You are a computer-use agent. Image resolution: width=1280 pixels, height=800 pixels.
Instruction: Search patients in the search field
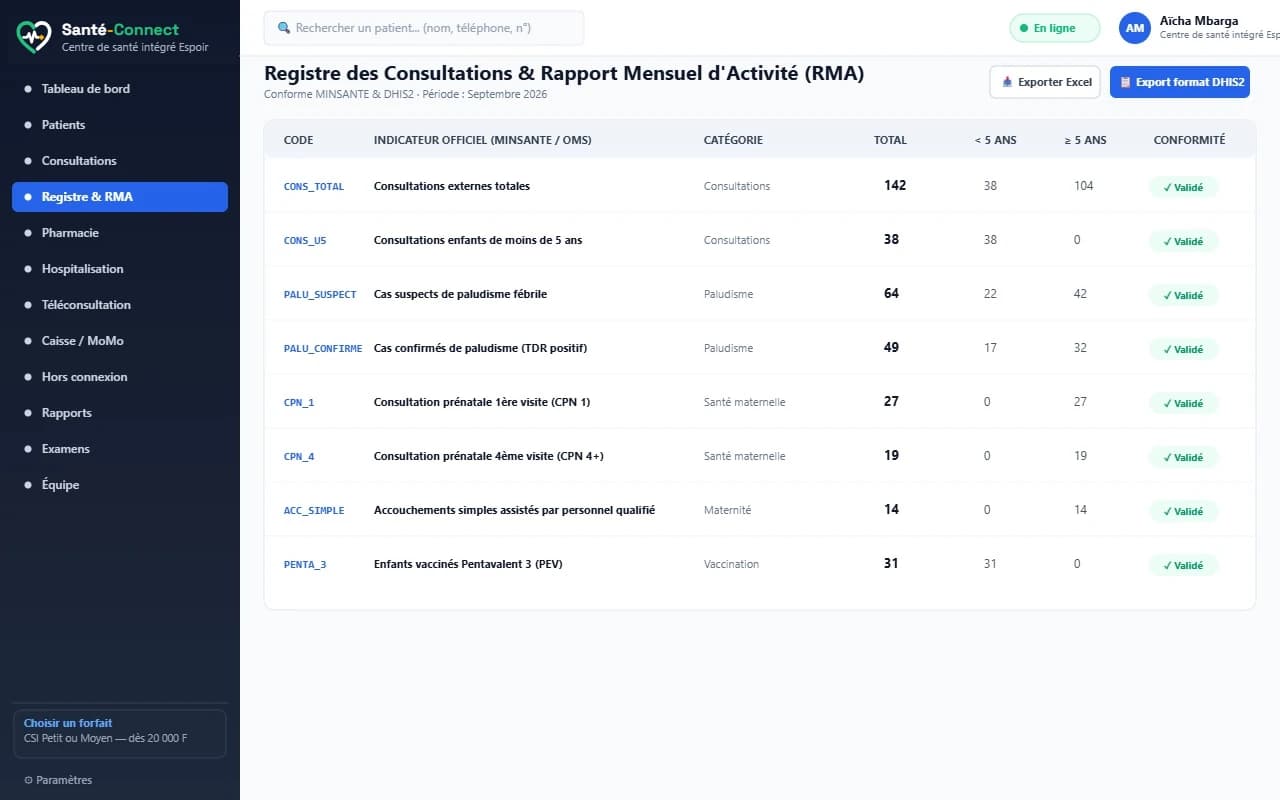(424, 28)
